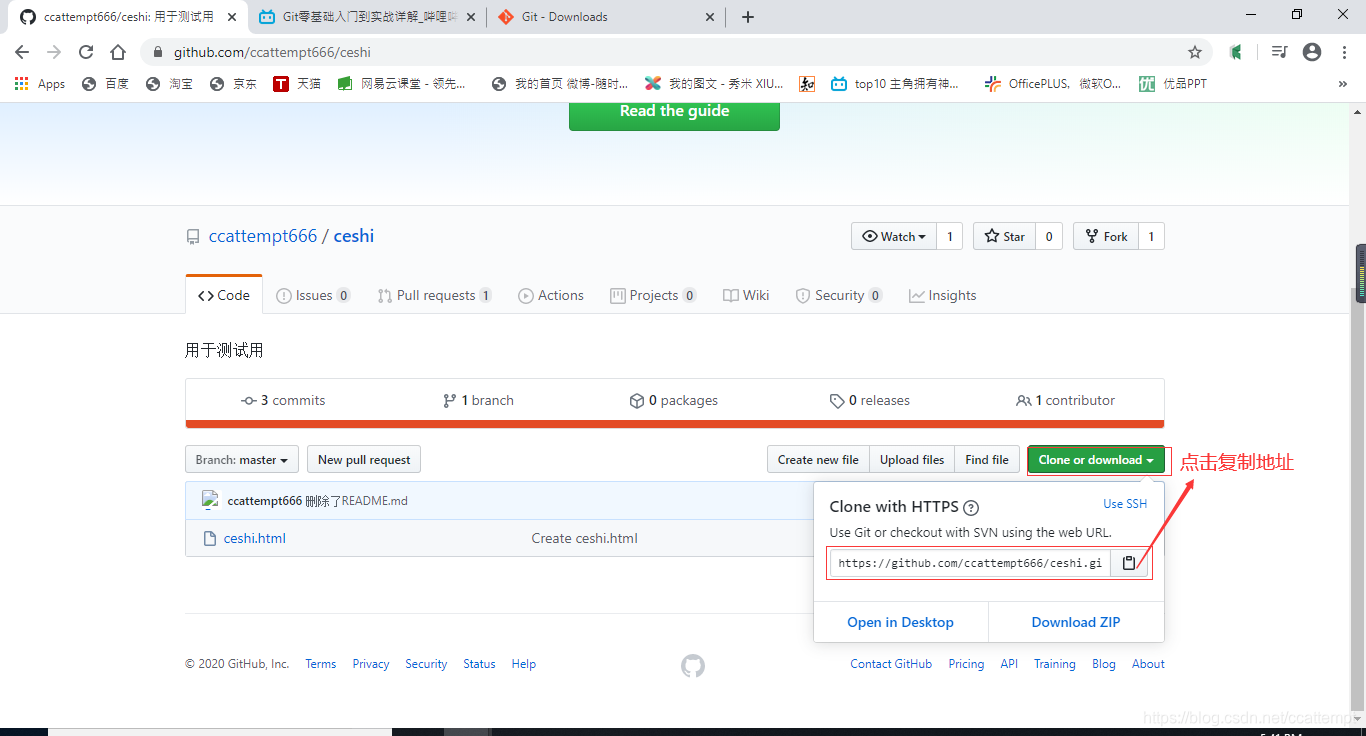This screenshot has width=1366, height=736.
Task: Click Create new file button
Action: (818, 460)
